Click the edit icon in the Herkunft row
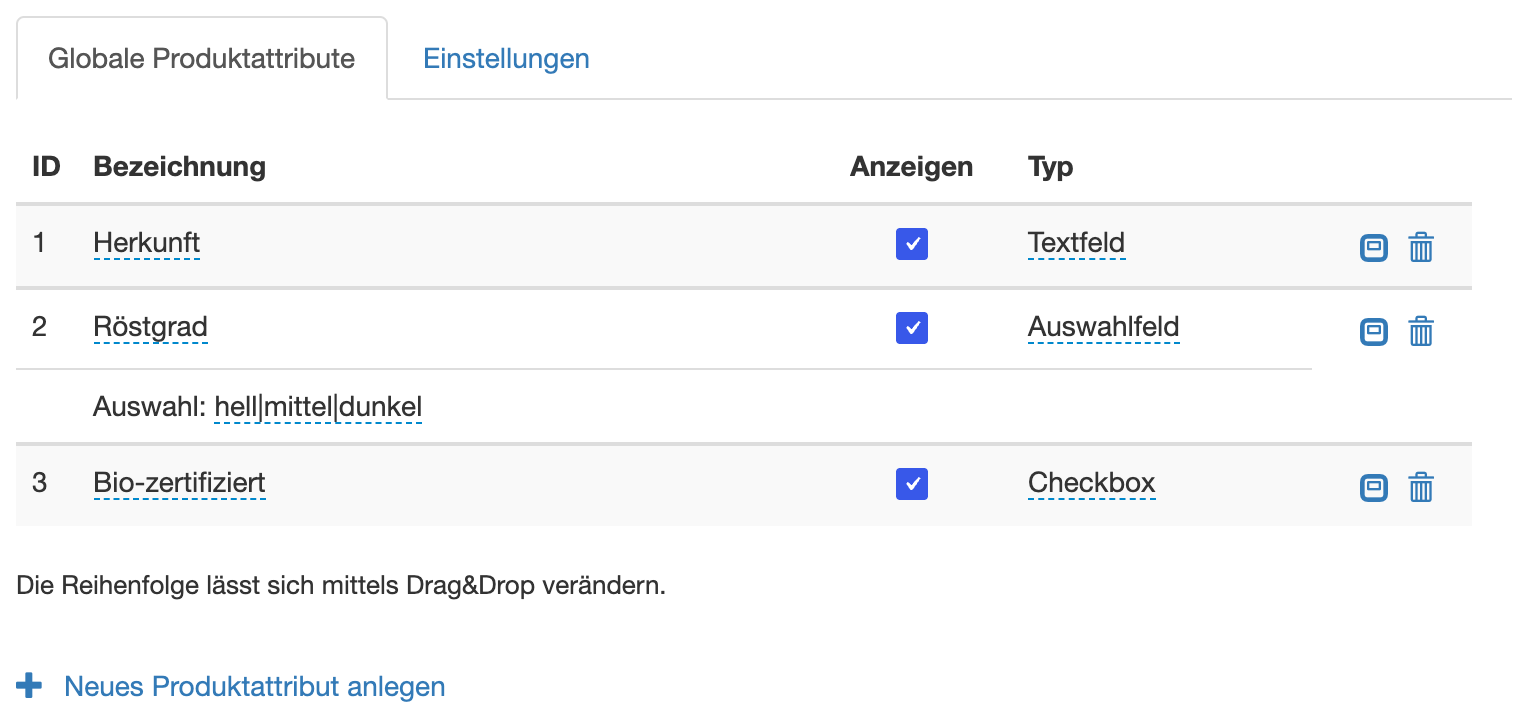The width and height of the screenshot is (1528, 722). click(1374, 247)
